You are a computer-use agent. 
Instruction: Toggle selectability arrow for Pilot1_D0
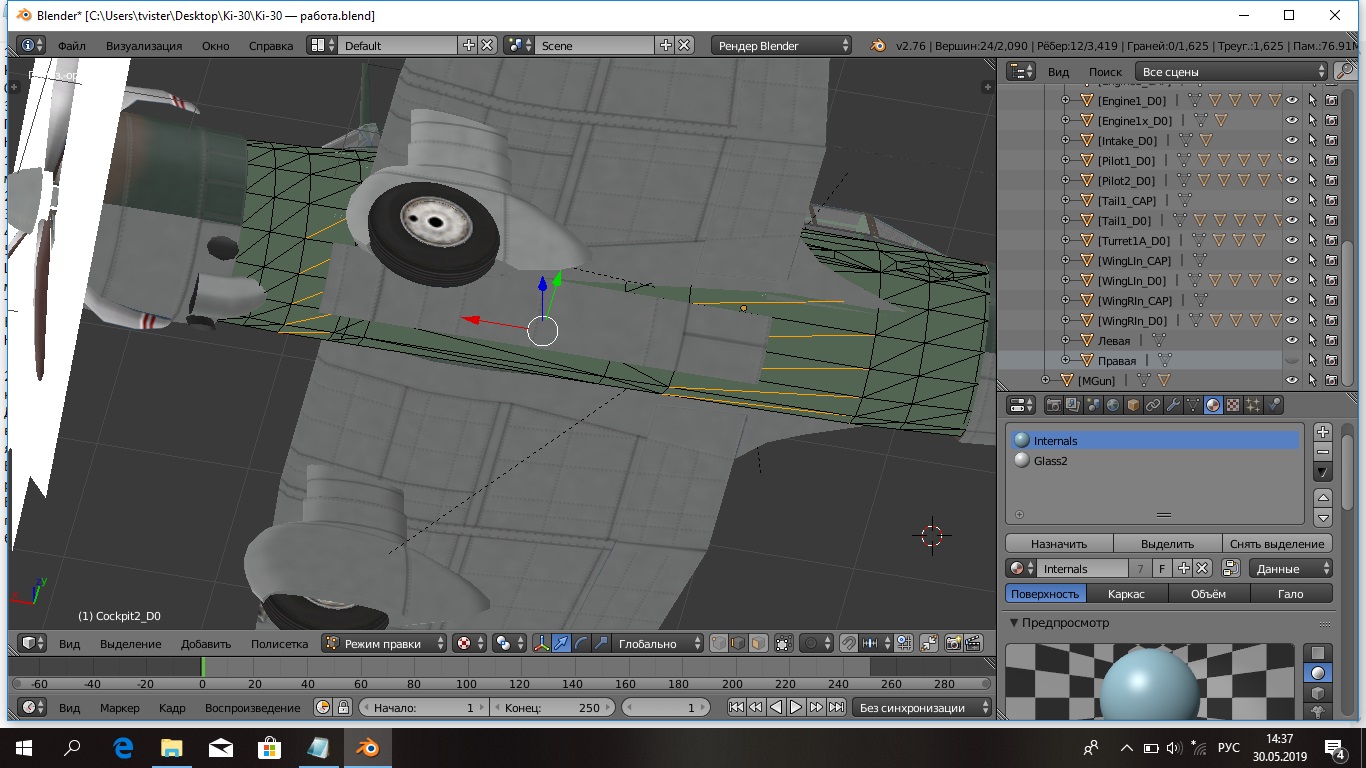1312,161
